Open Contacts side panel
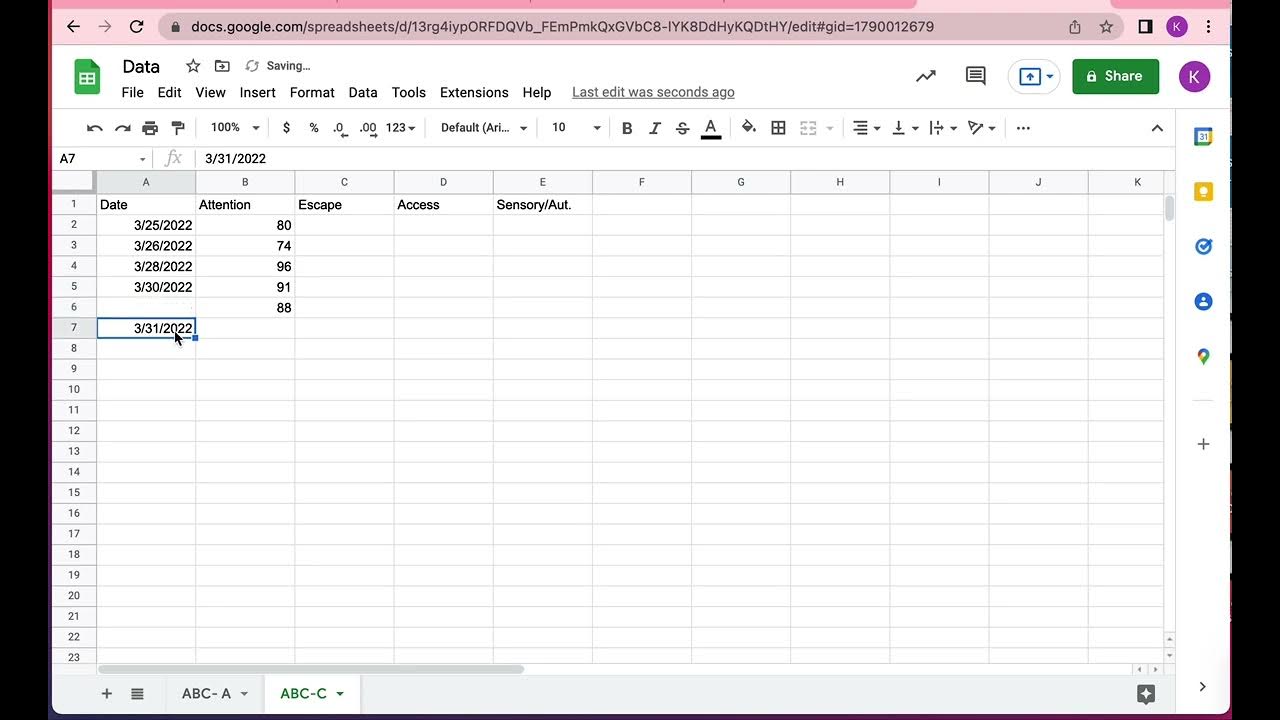 [x=1203, y=301]
